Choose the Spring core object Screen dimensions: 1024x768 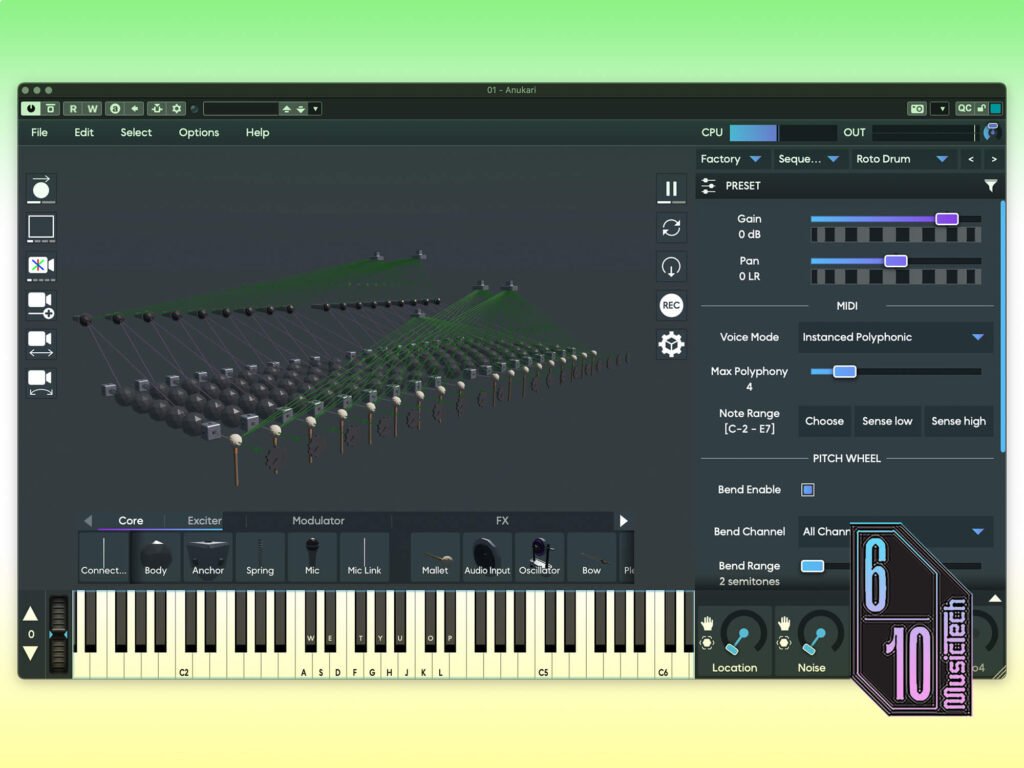pos(260,556)
